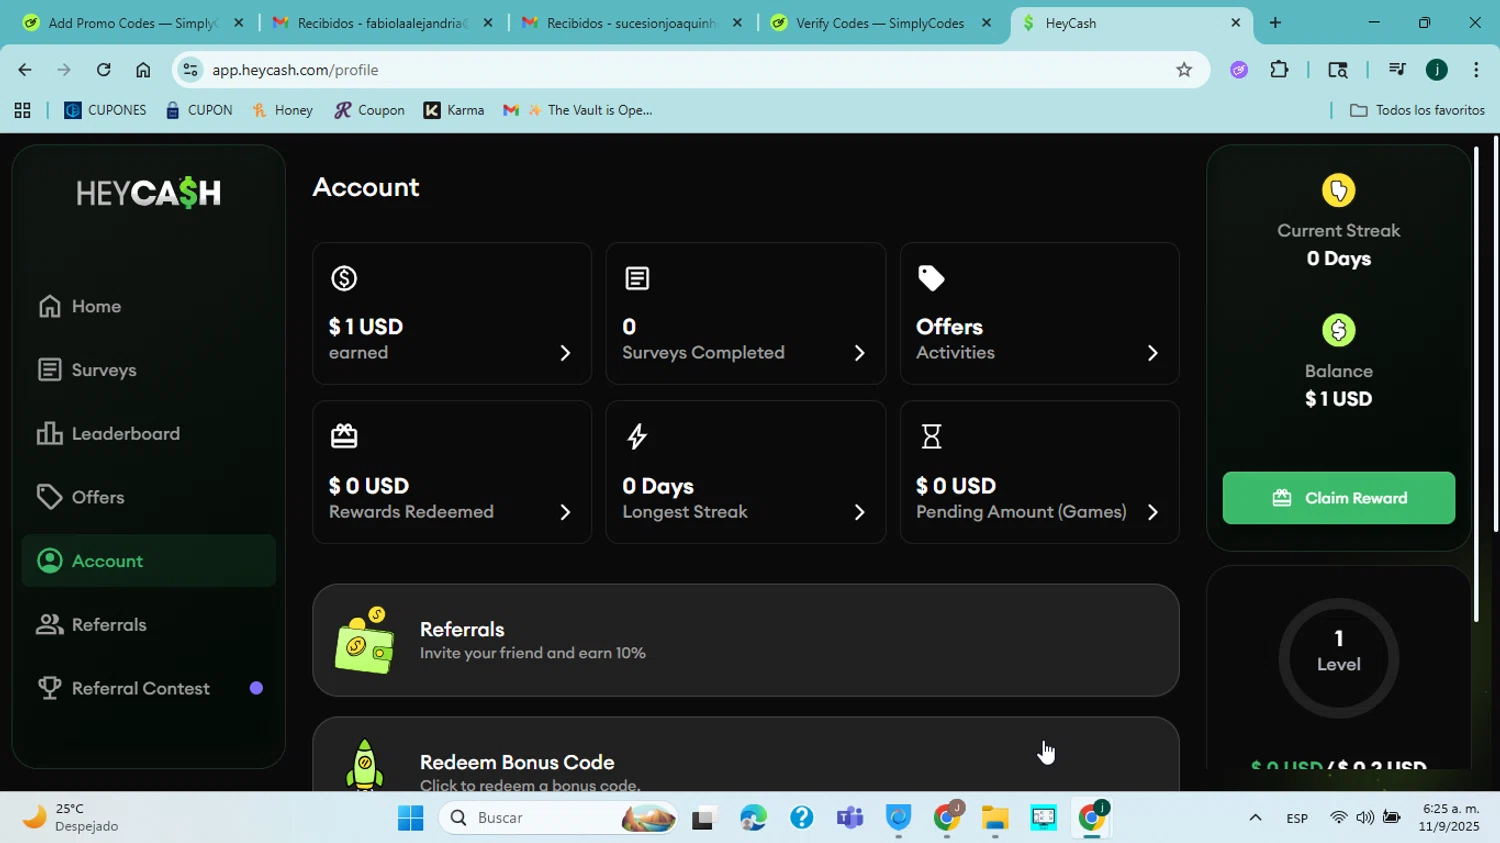Open Referrals in the sidebar
This screenshot has width=1500, height=843.
click(148, 625)
